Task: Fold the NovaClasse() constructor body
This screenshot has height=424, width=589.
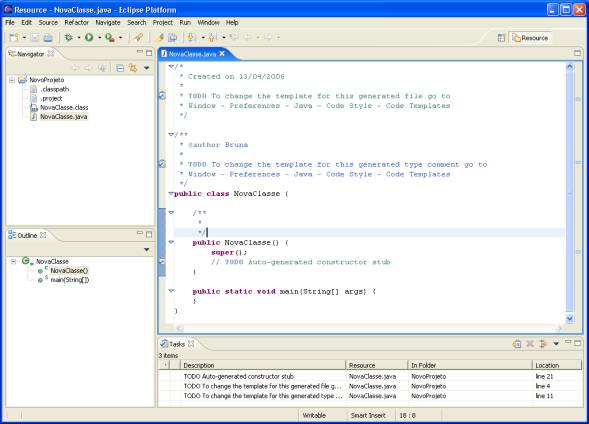Action: coord(171,242)
